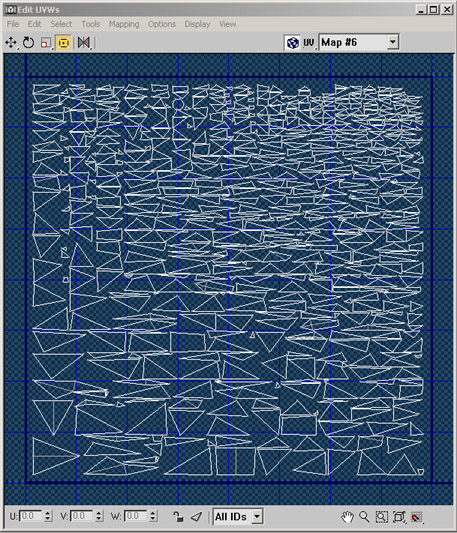Click the U coordinate input field
This screenshot has width=457, height=533.
(31, 516)
